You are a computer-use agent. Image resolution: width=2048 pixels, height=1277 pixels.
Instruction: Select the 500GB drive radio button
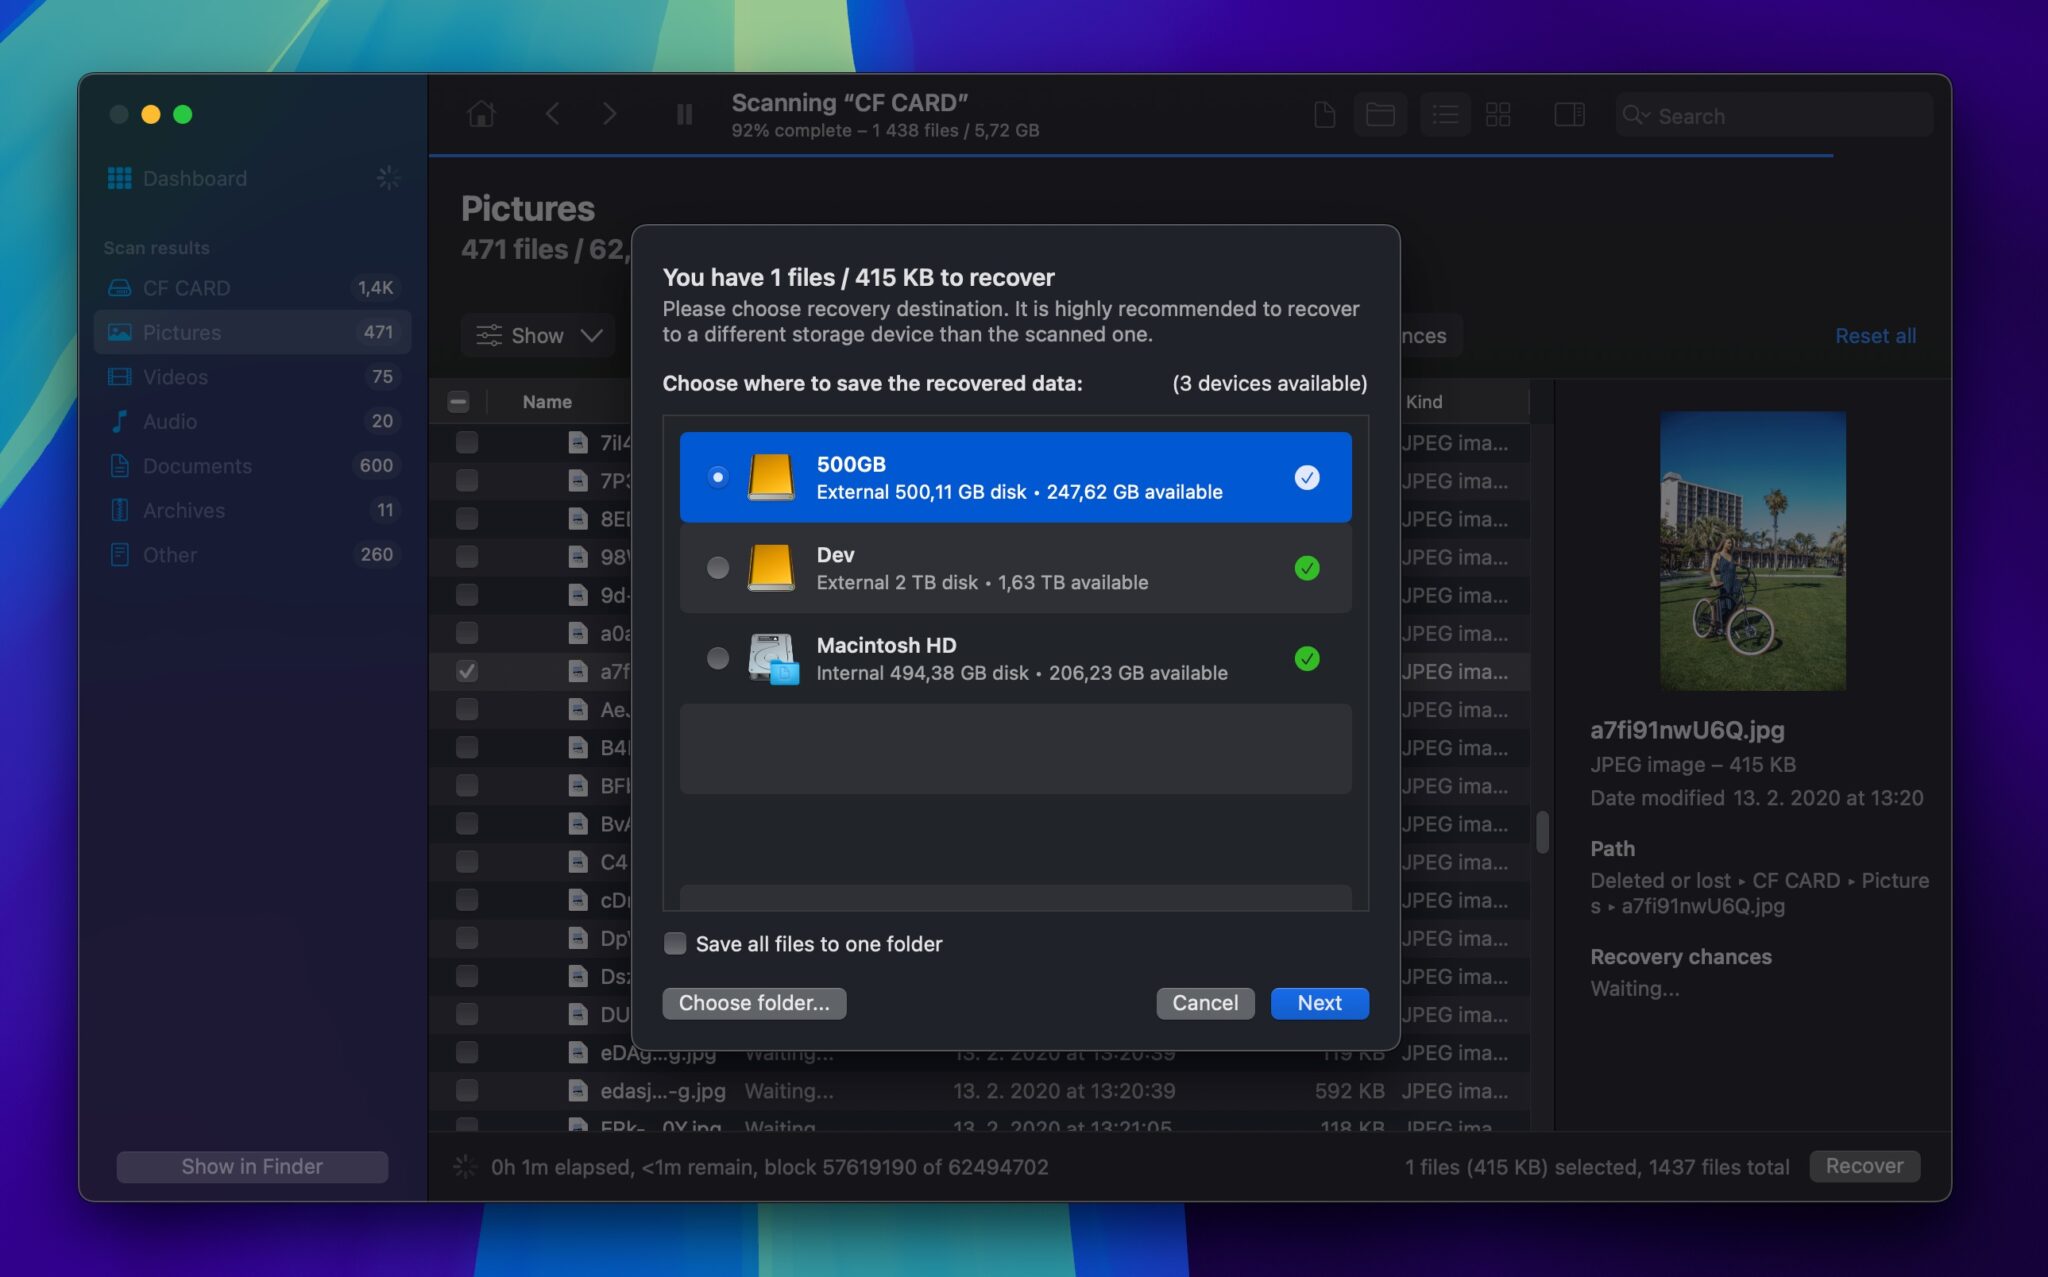click(x=718, y=477)
